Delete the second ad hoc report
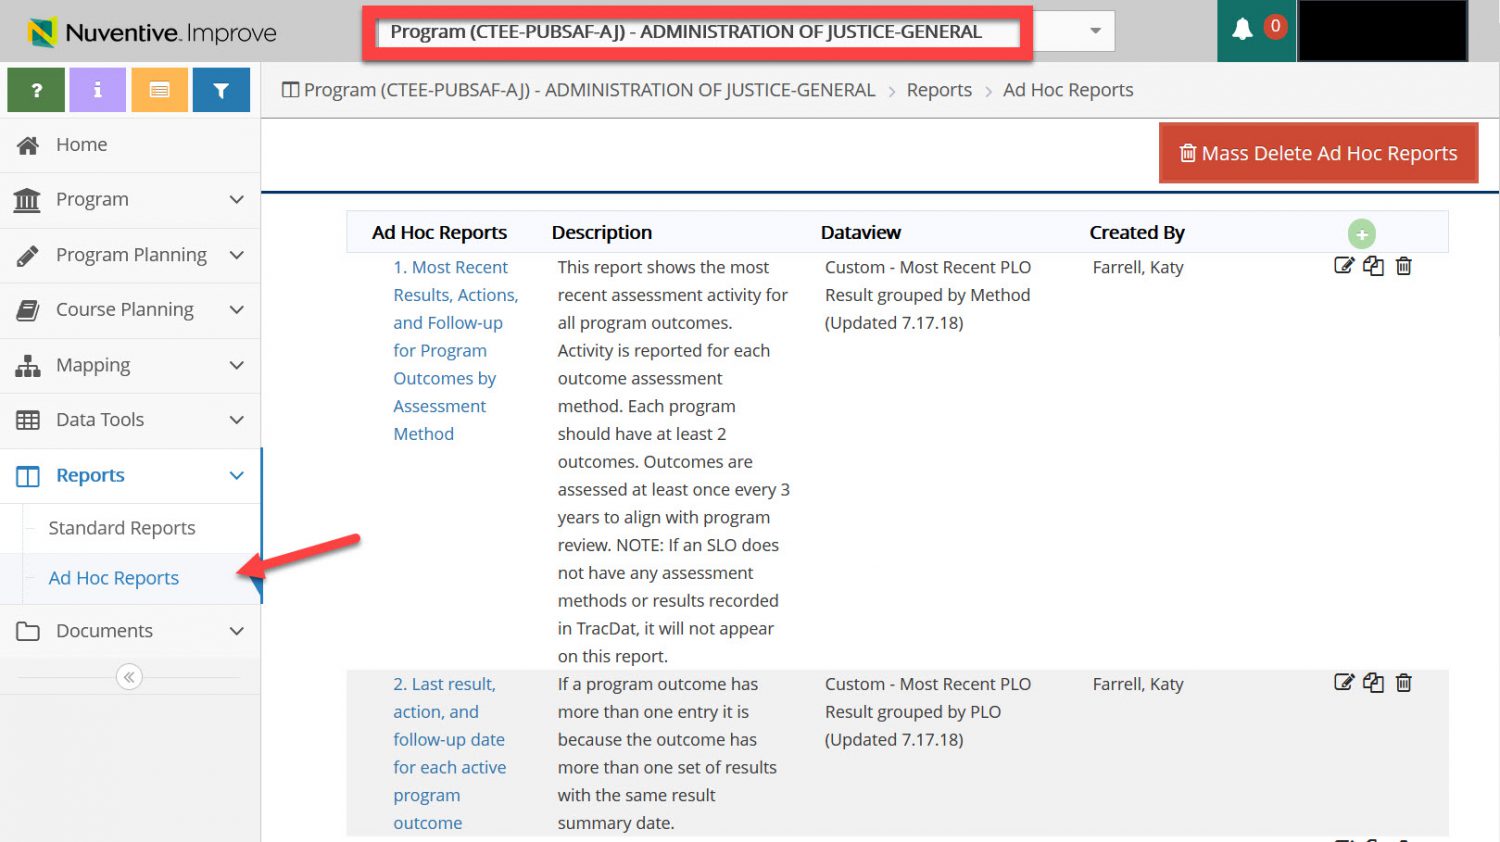The width and height of the screenshot is (1500, 842). point(1403,683)
